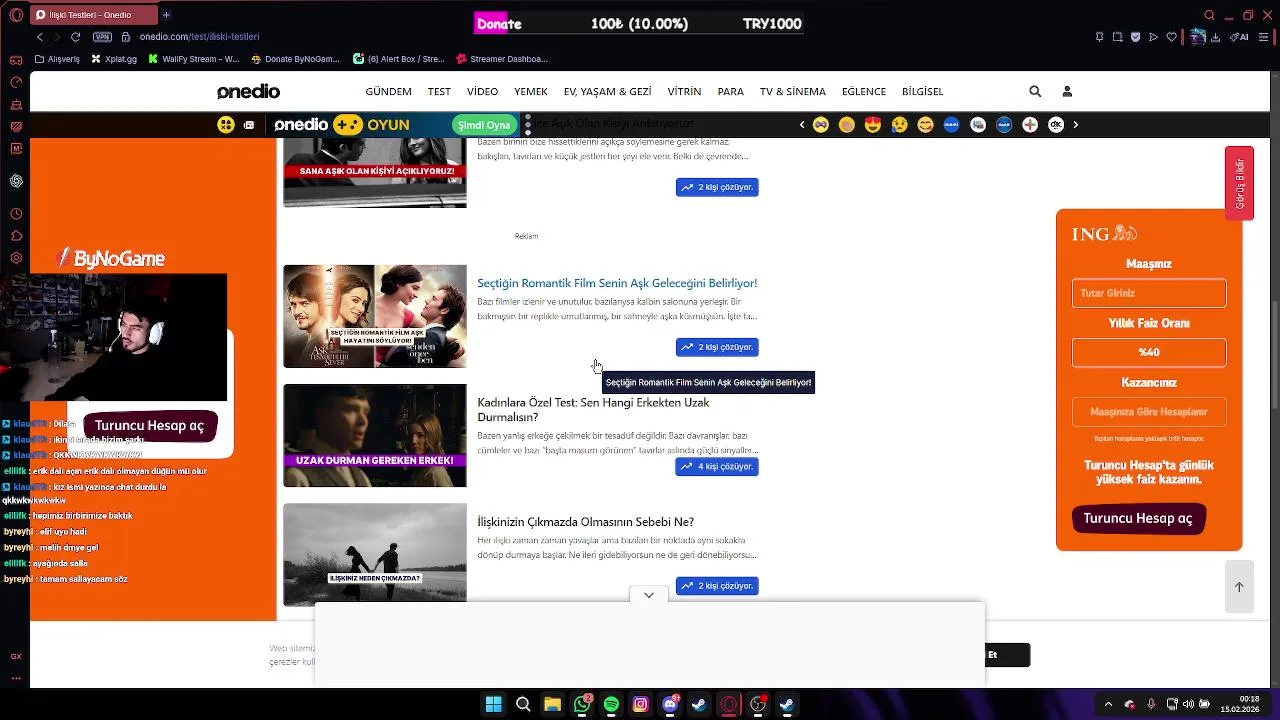Open WhatsApp from the taskbar
The width and height of the screenshot is (1280, 720).
582,705
